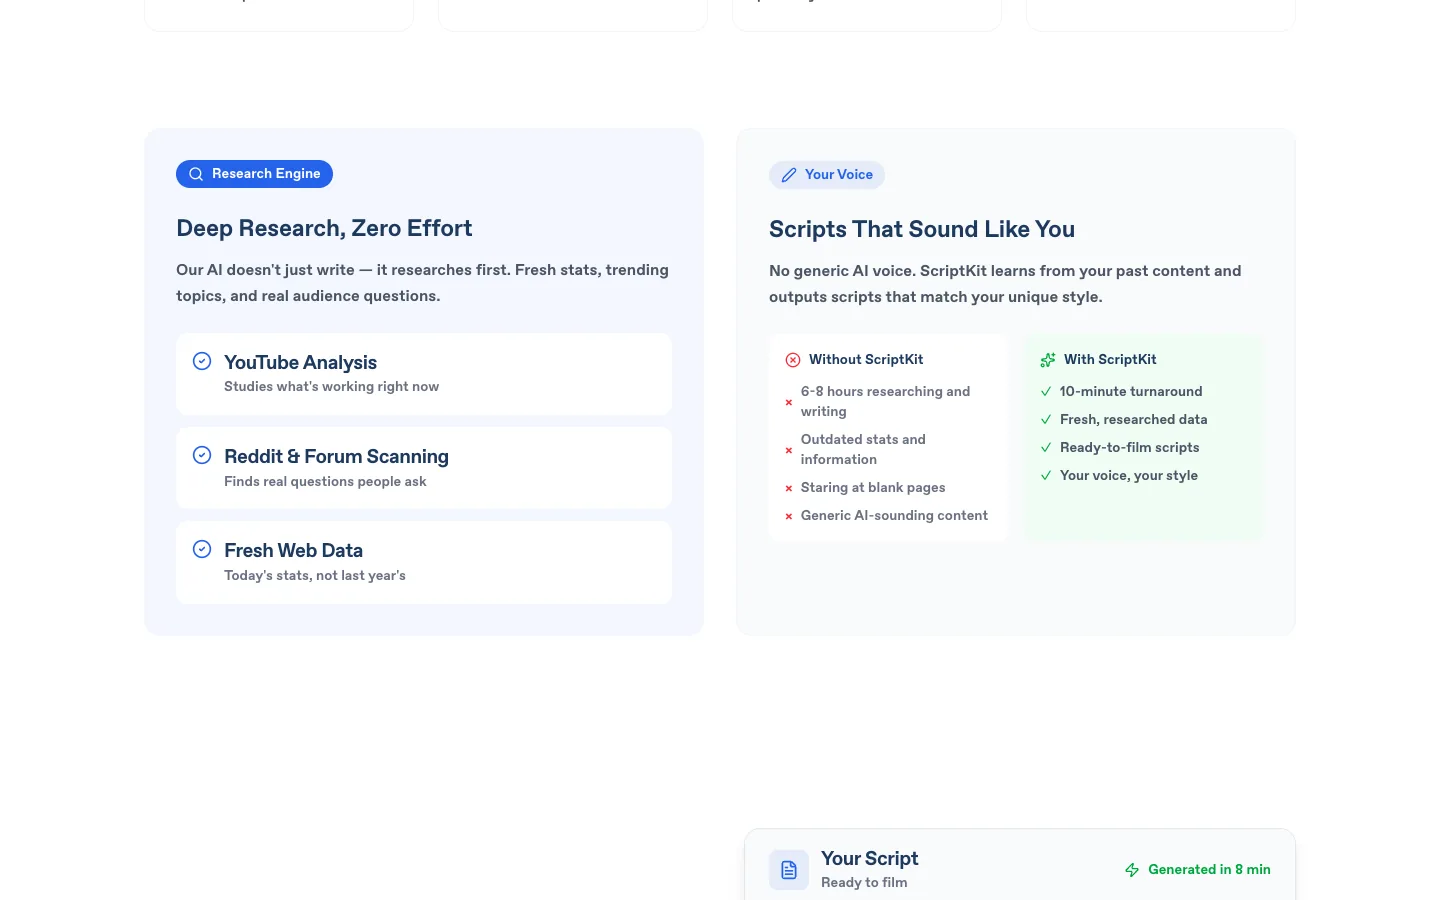The image size is (1440, 900).
Task: Click 'Staring at blank pages' text
Action: point(873,487)
